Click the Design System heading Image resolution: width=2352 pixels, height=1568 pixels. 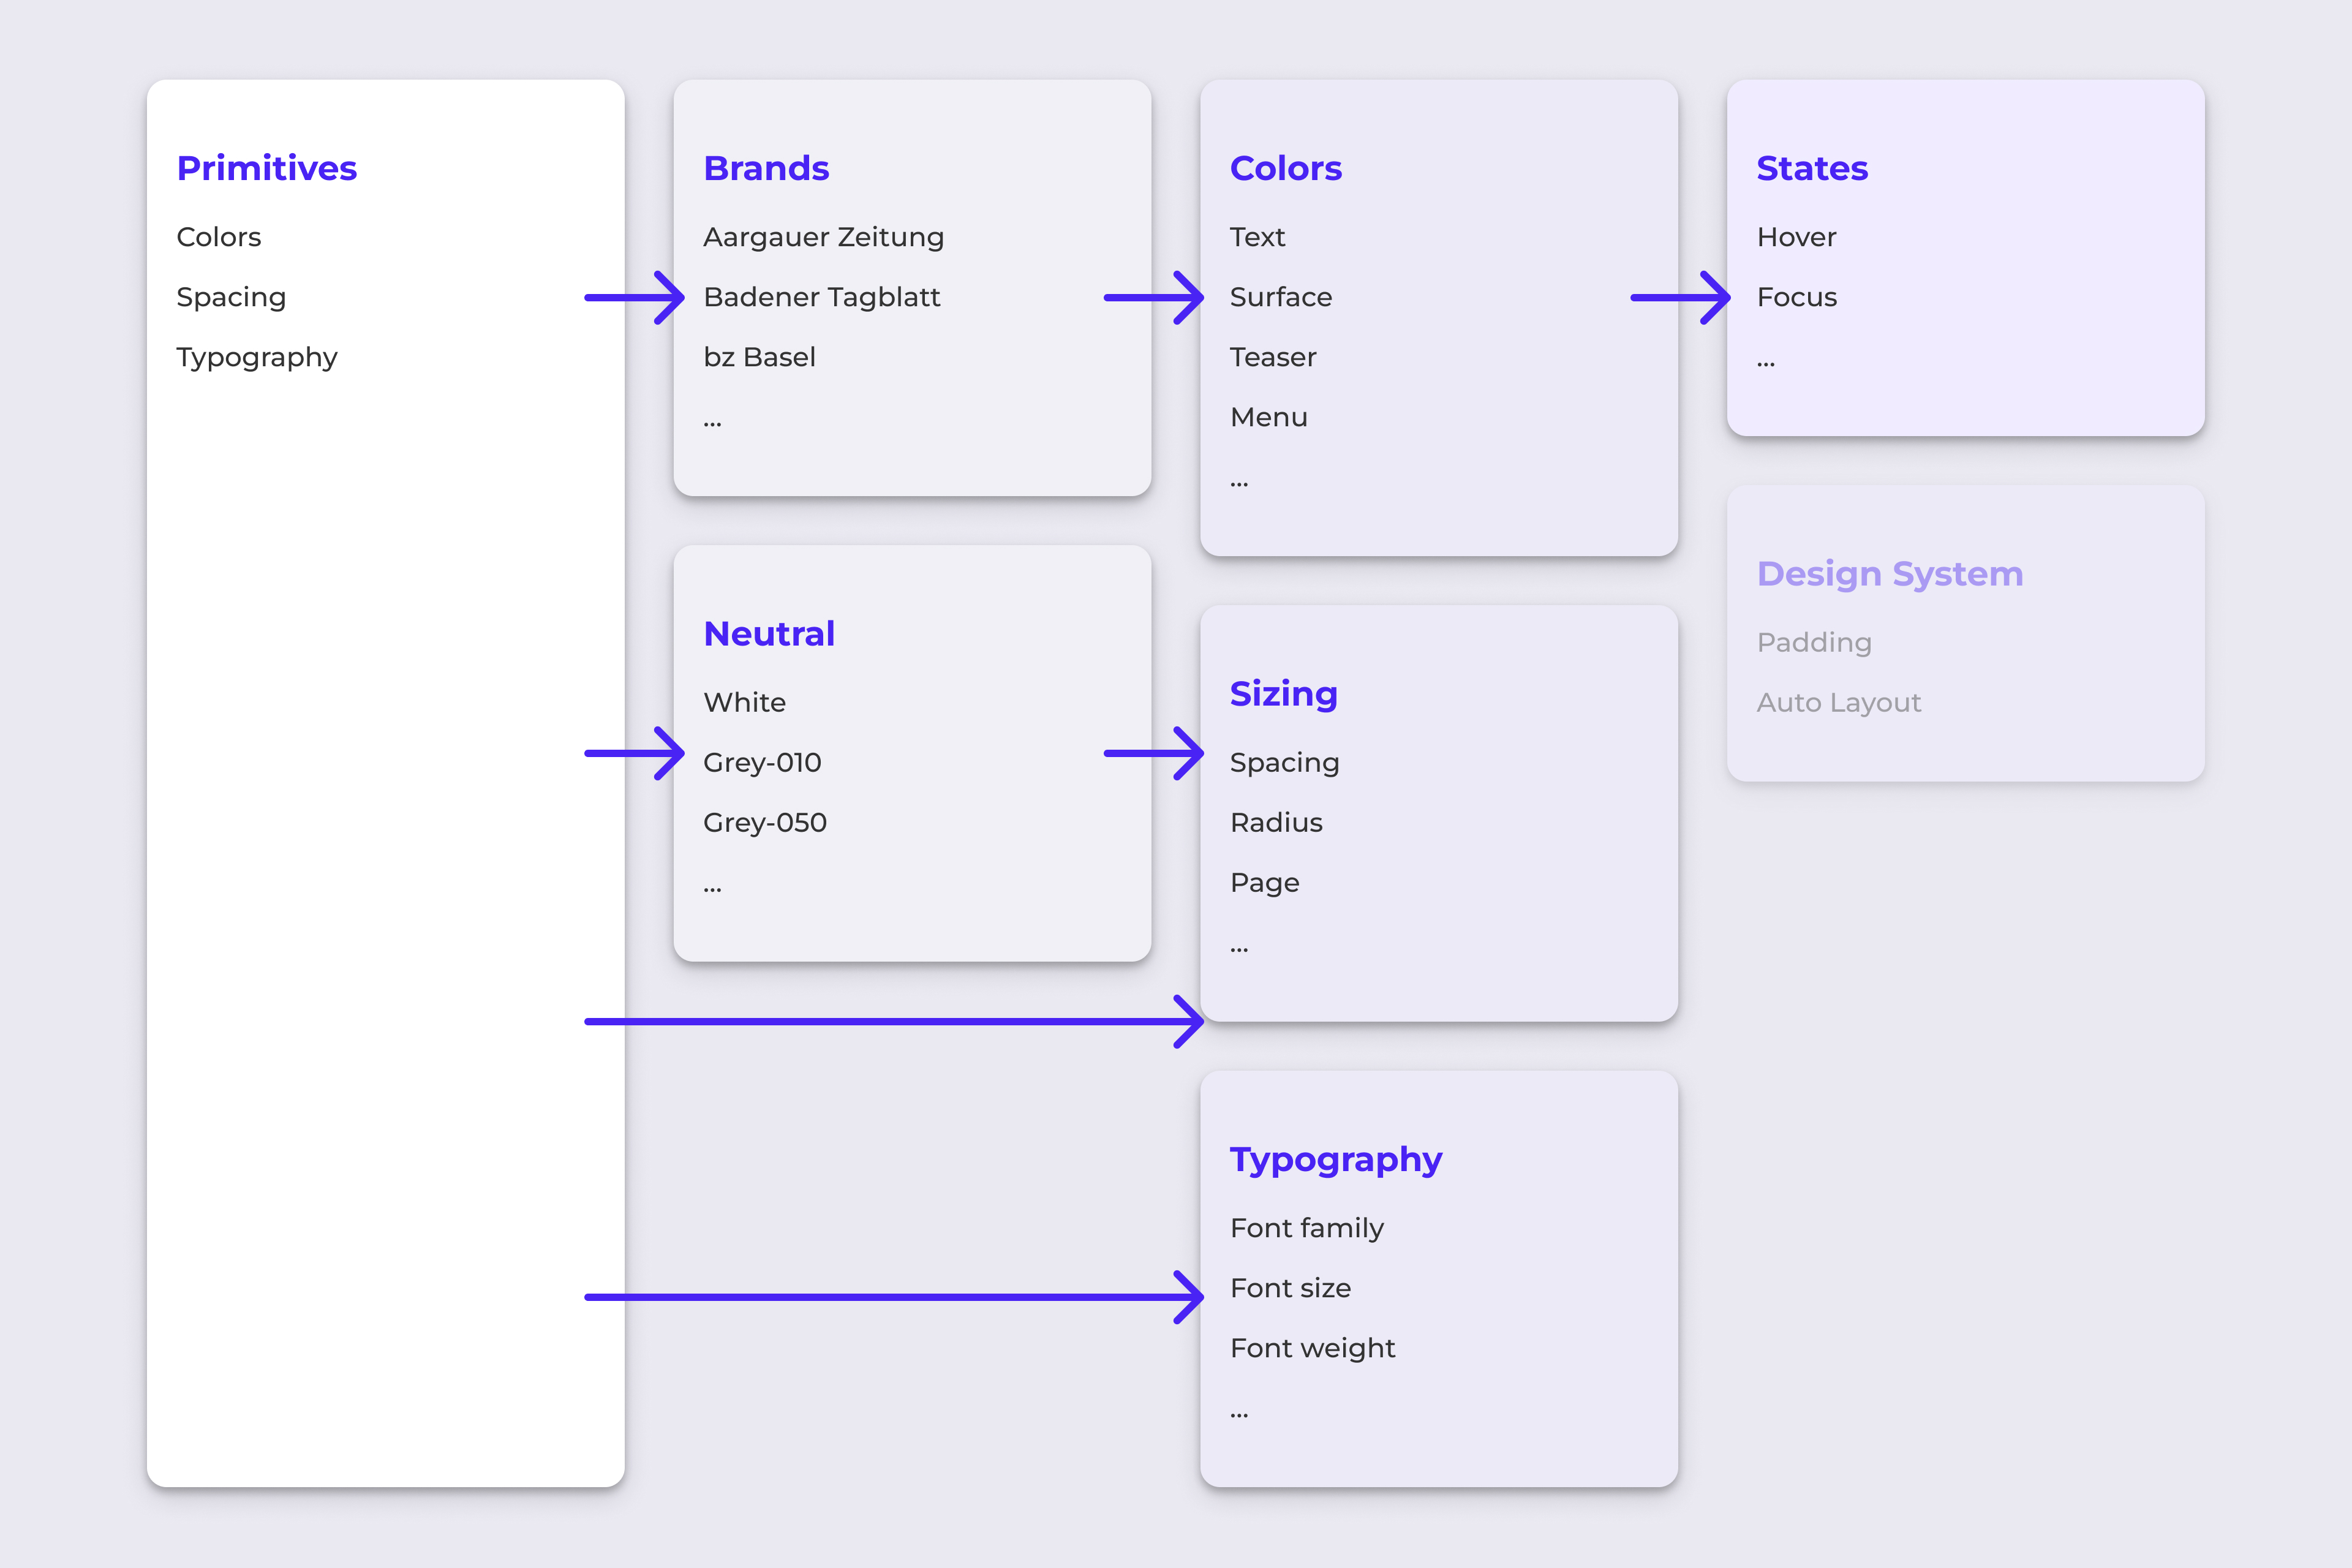1889,574
